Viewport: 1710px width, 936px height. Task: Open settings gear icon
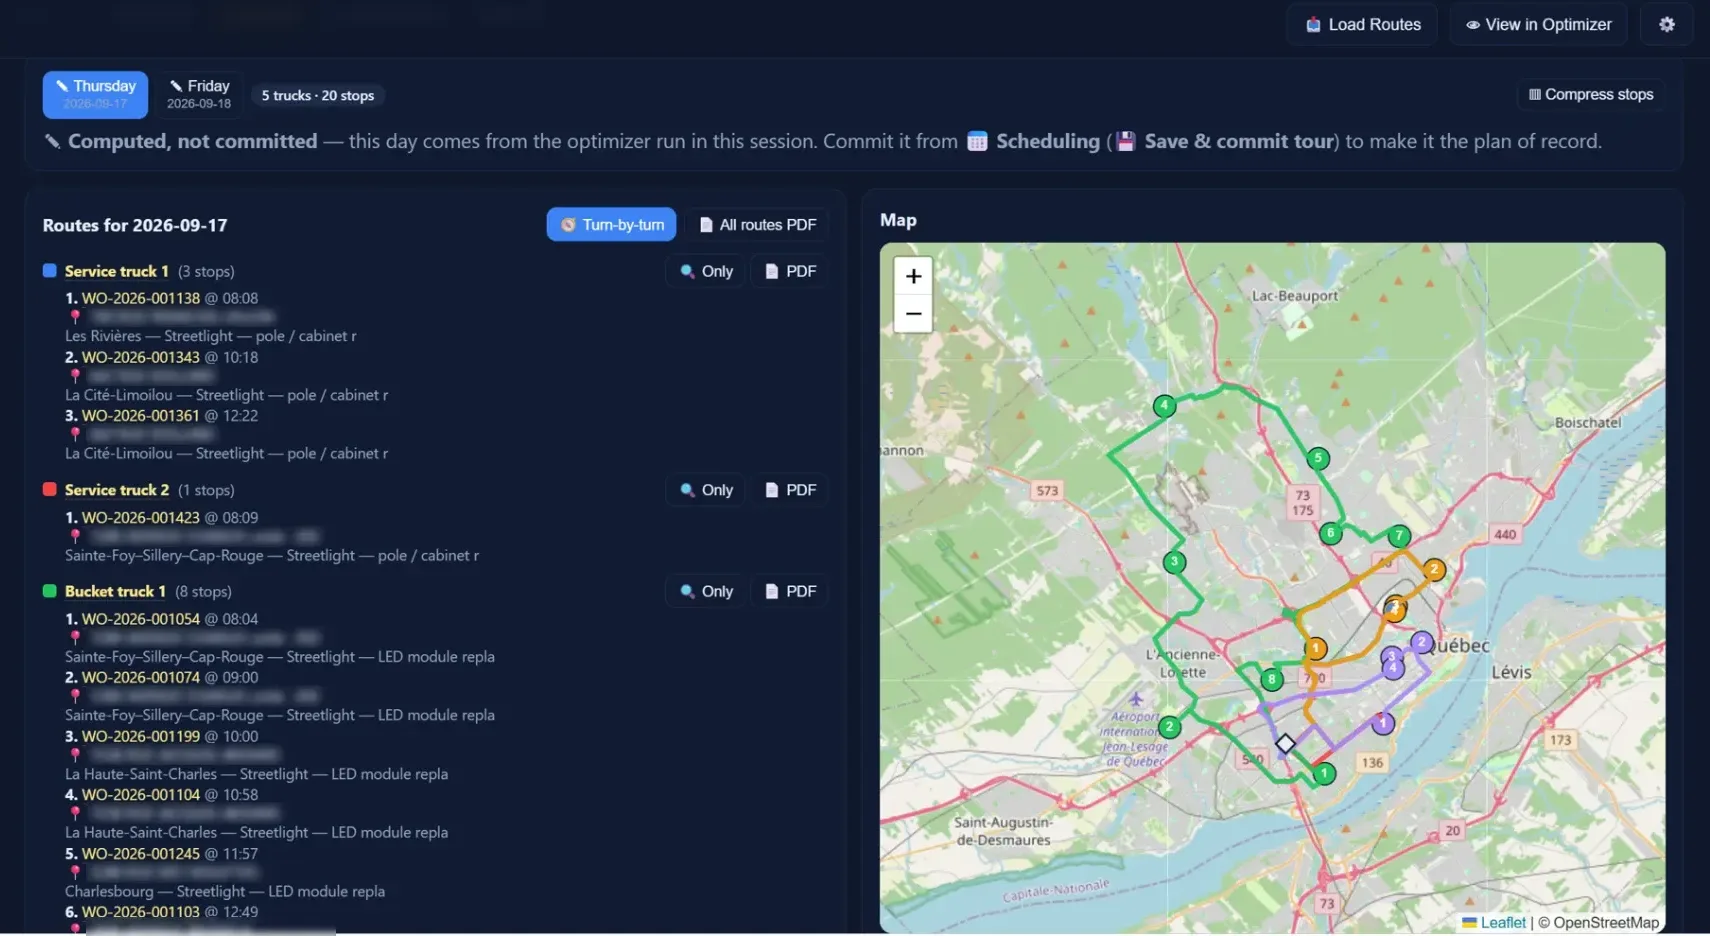pyautogui.click(x=1666, y=24)
